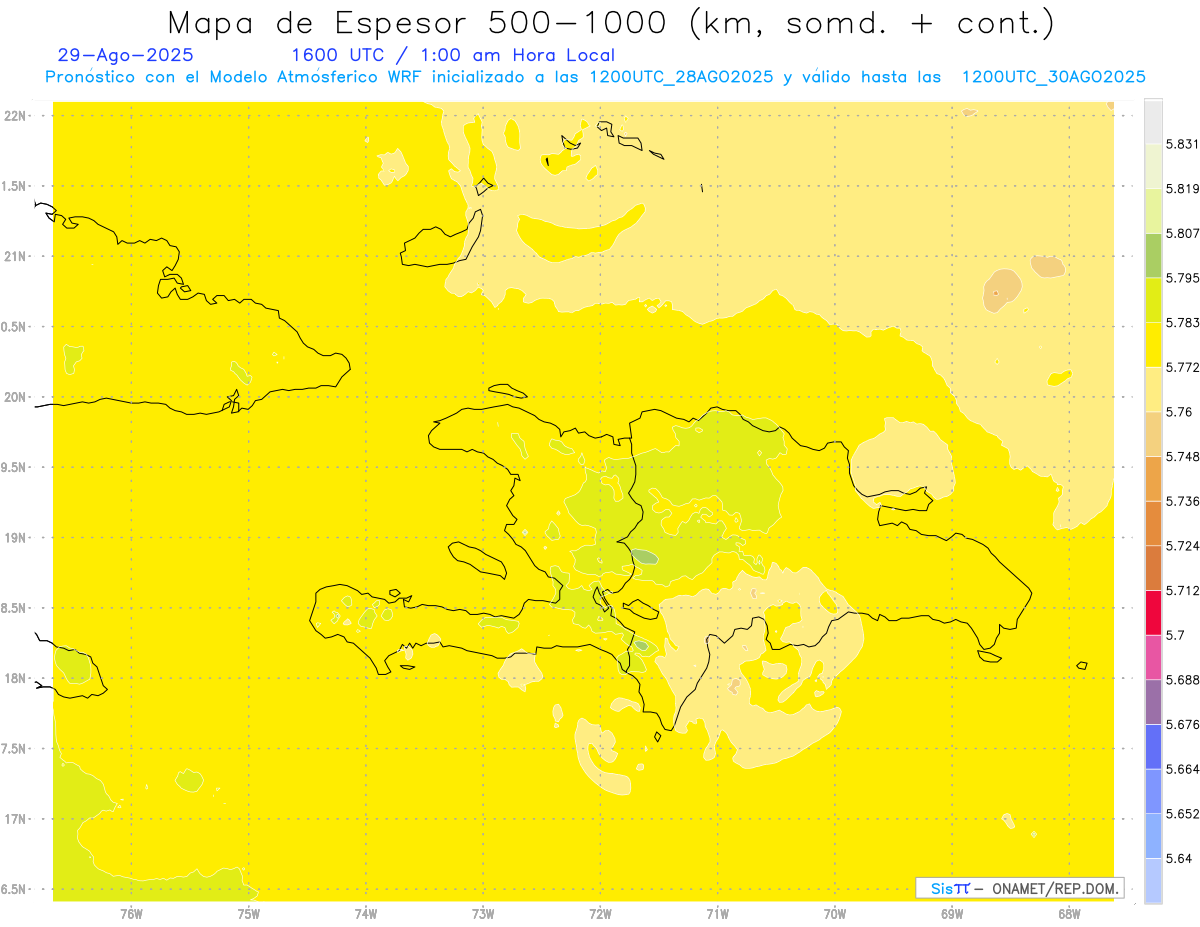Click the colorbar value 5.772

click(x=1183, y=367)
